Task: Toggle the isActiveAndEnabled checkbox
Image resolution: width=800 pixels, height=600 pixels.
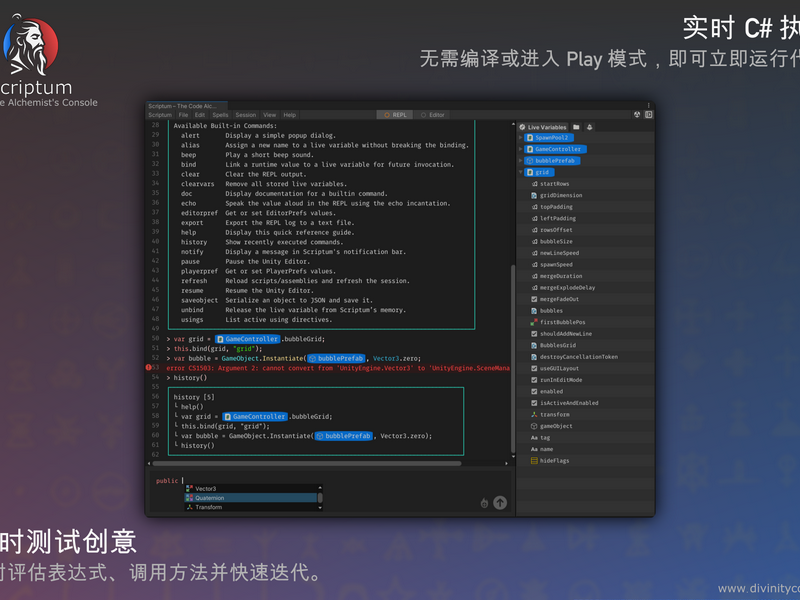Action: (x=534, y=403)
